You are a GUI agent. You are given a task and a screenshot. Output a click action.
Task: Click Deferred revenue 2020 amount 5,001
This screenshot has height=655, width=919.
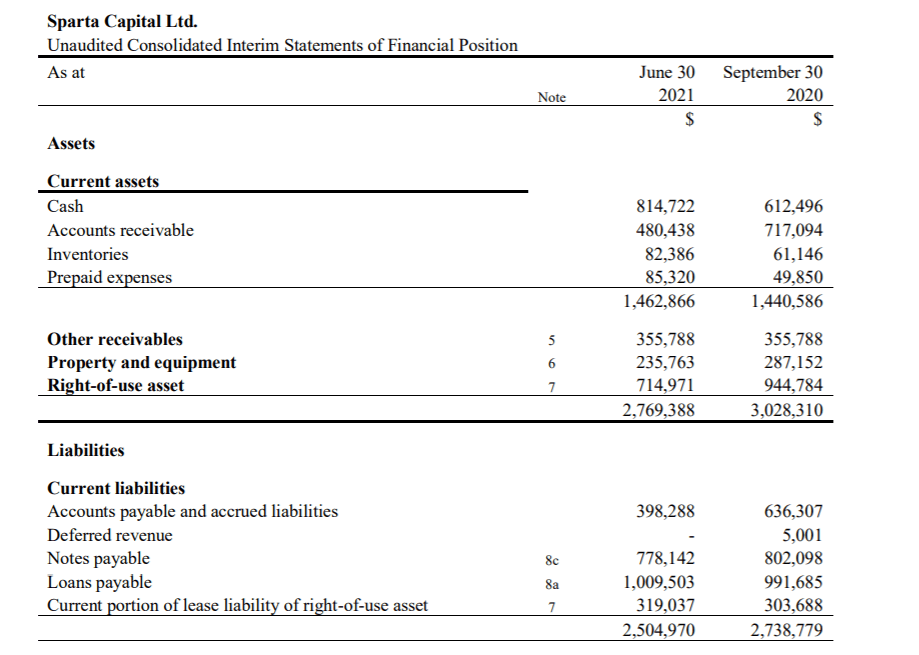click(802, 535)
